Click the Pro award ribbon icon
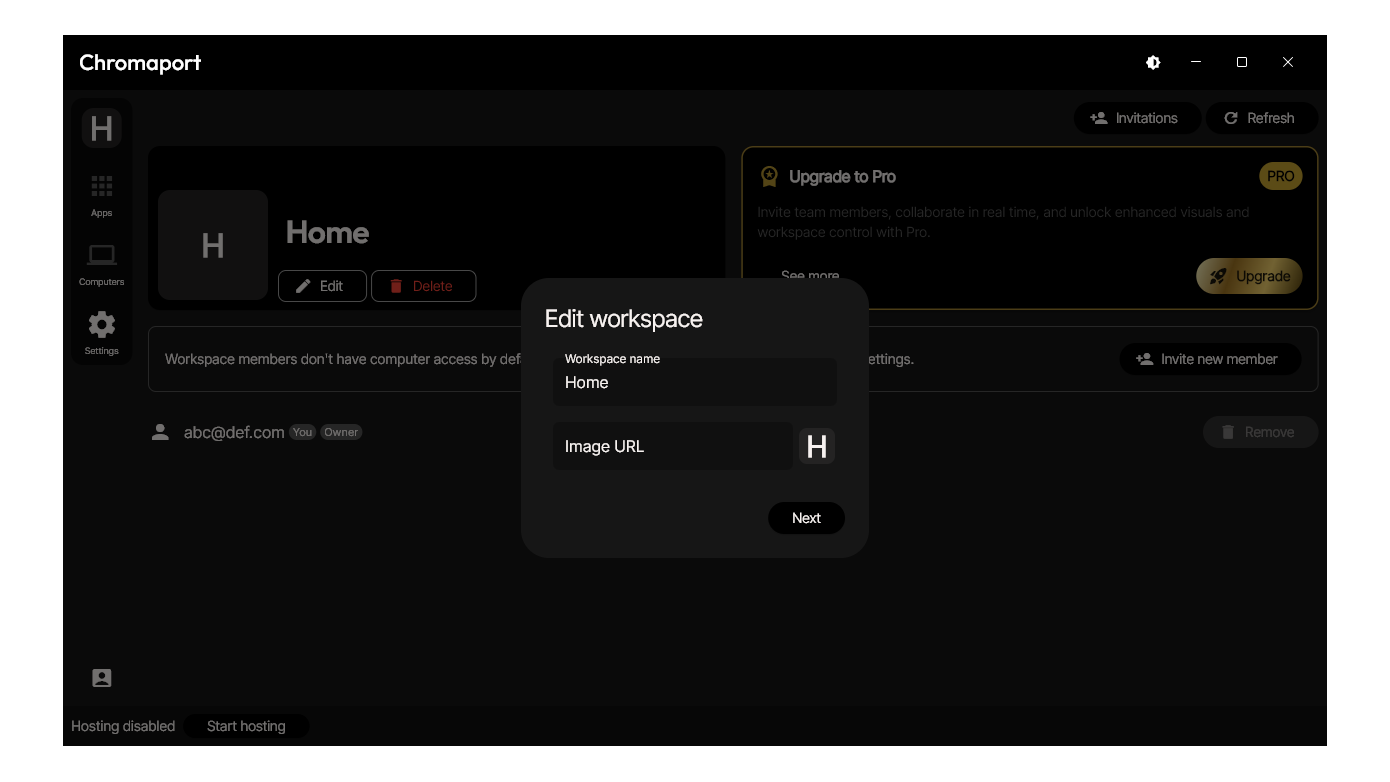The height and width of the screenshot is (782, 1390). click(769, 177)
